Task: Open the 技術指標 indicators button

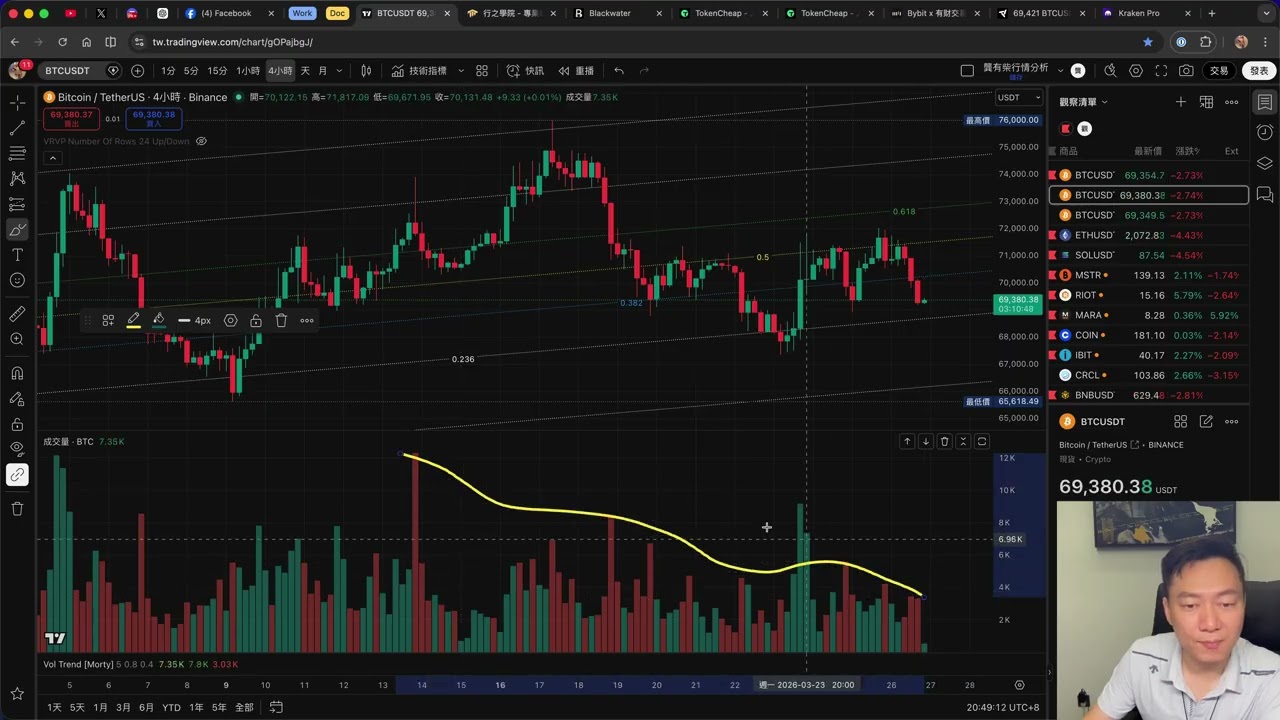Action: point(419,71)
